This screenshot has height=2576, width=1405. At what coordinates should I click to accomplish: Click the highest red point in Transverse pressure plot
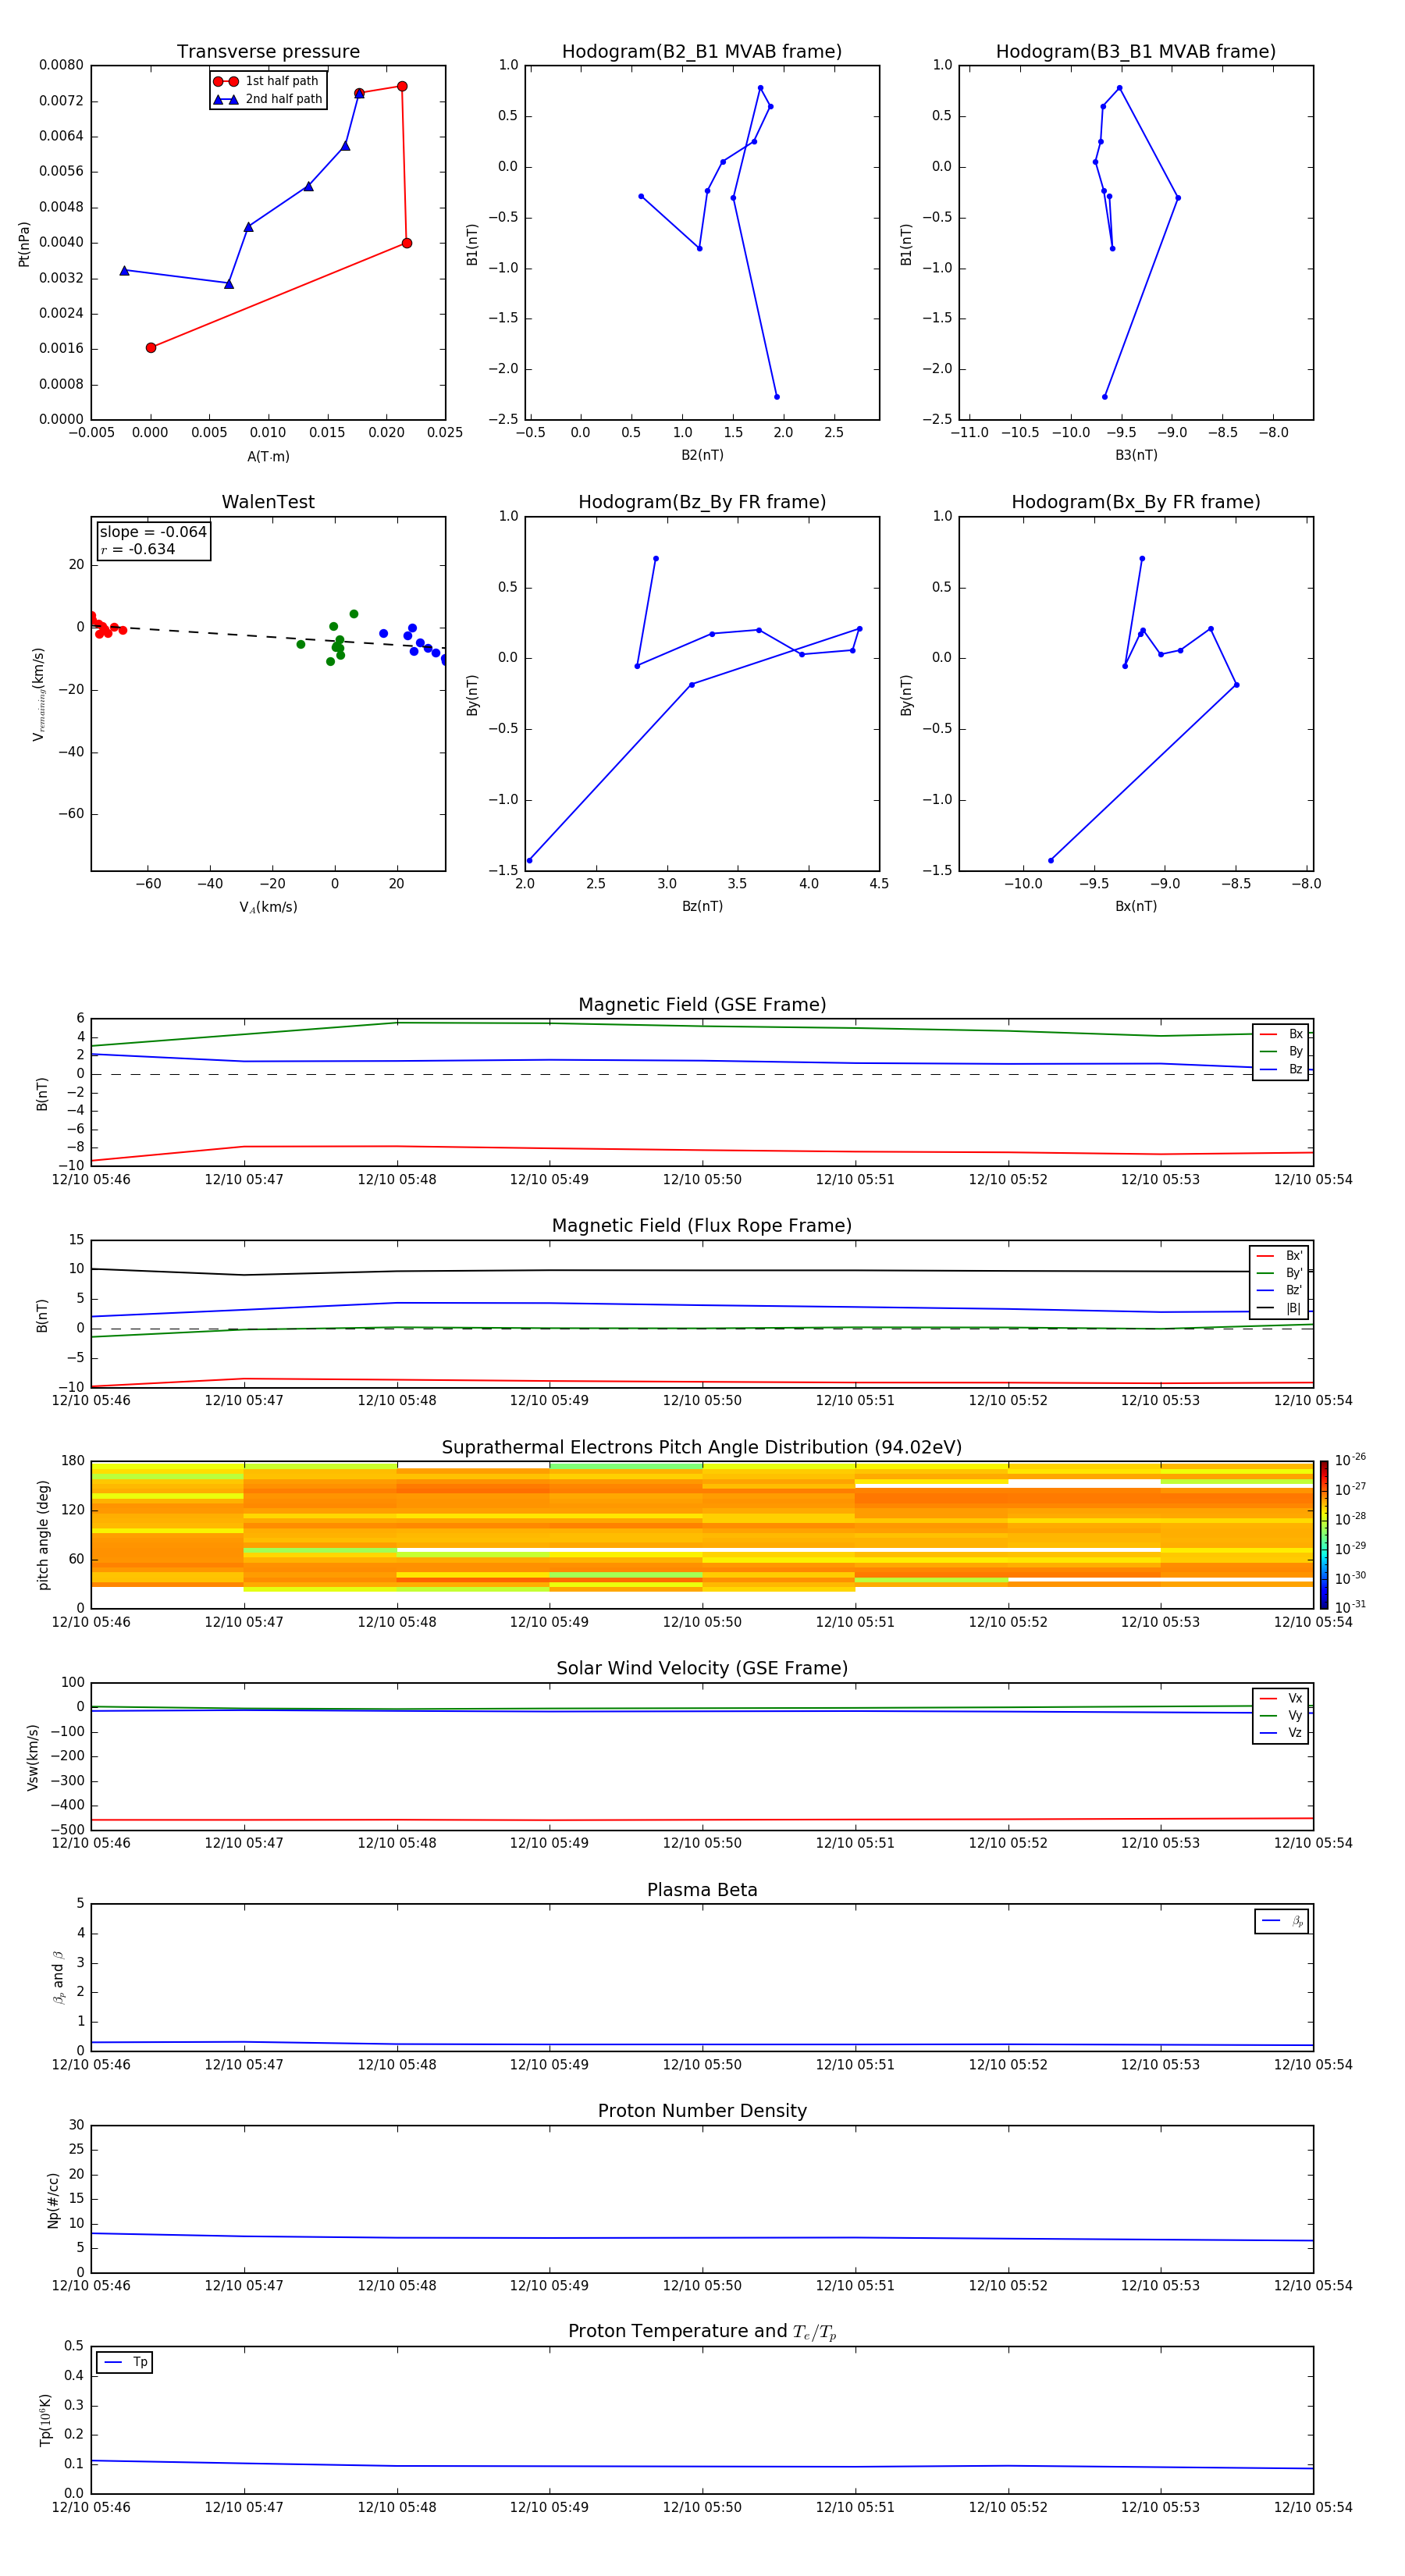(x=402, y=86)
